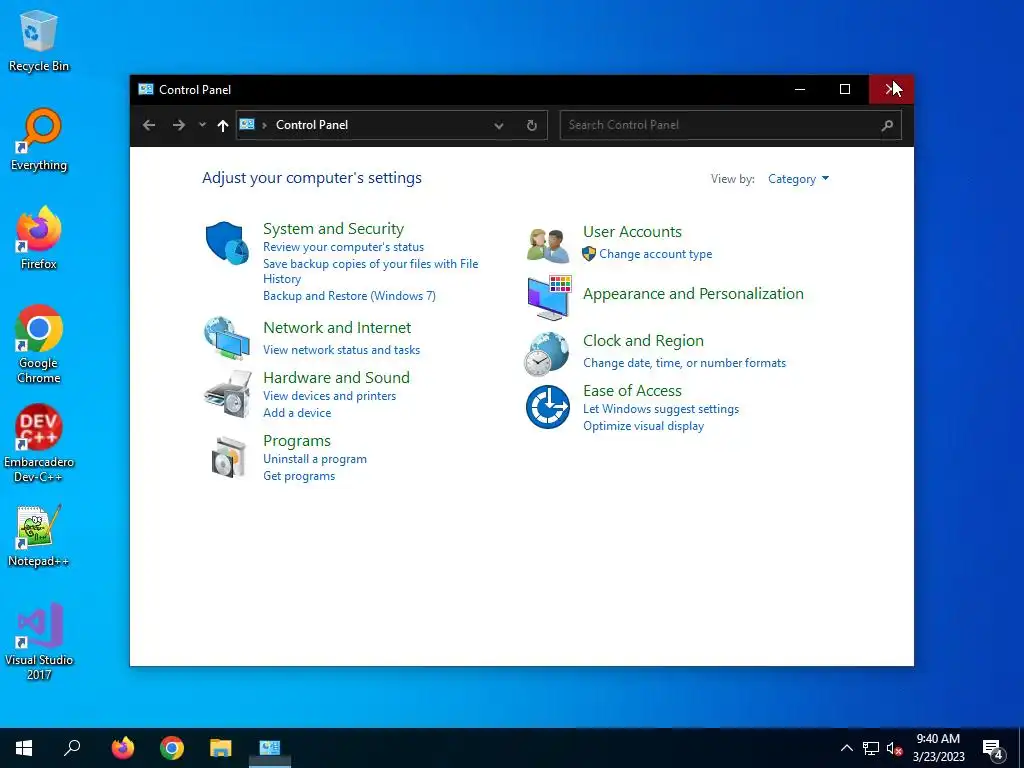Go up one level with up arrow
This screenshot has width=1024, height=768.
pos(223,125)
